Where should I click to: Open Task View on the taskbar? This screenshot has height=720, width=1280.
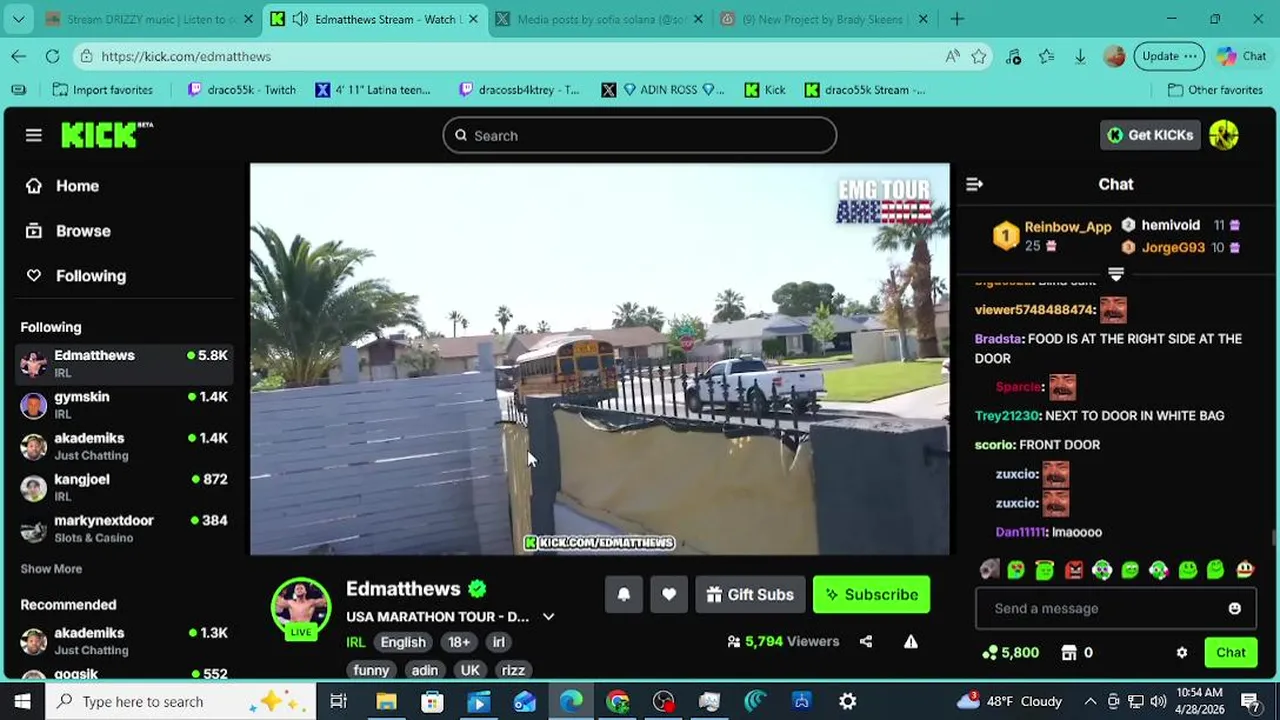[x=338, y=701]
